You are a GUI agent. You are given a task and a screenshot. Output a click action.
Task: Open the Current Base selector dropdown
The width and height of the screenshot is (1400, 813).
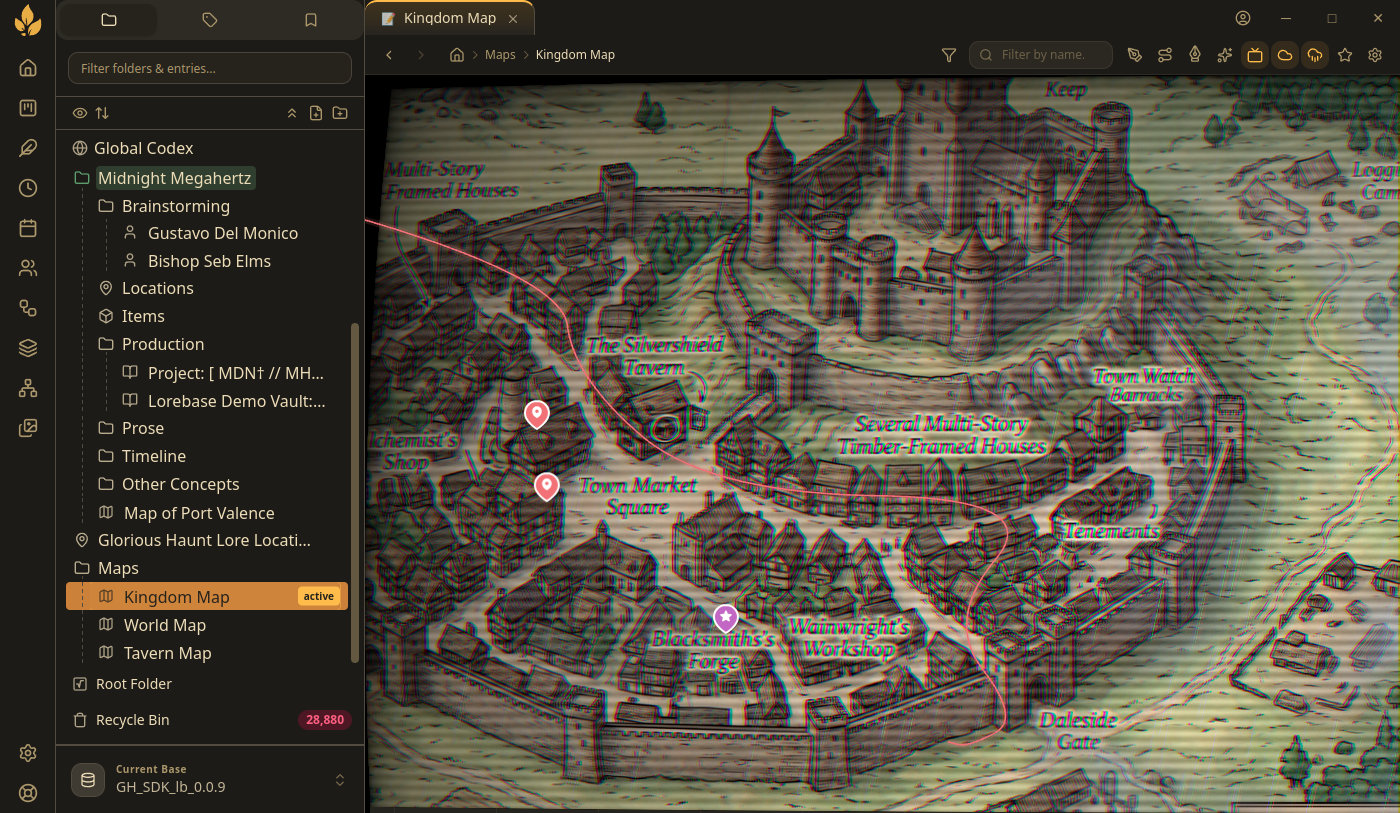(210, 779)
